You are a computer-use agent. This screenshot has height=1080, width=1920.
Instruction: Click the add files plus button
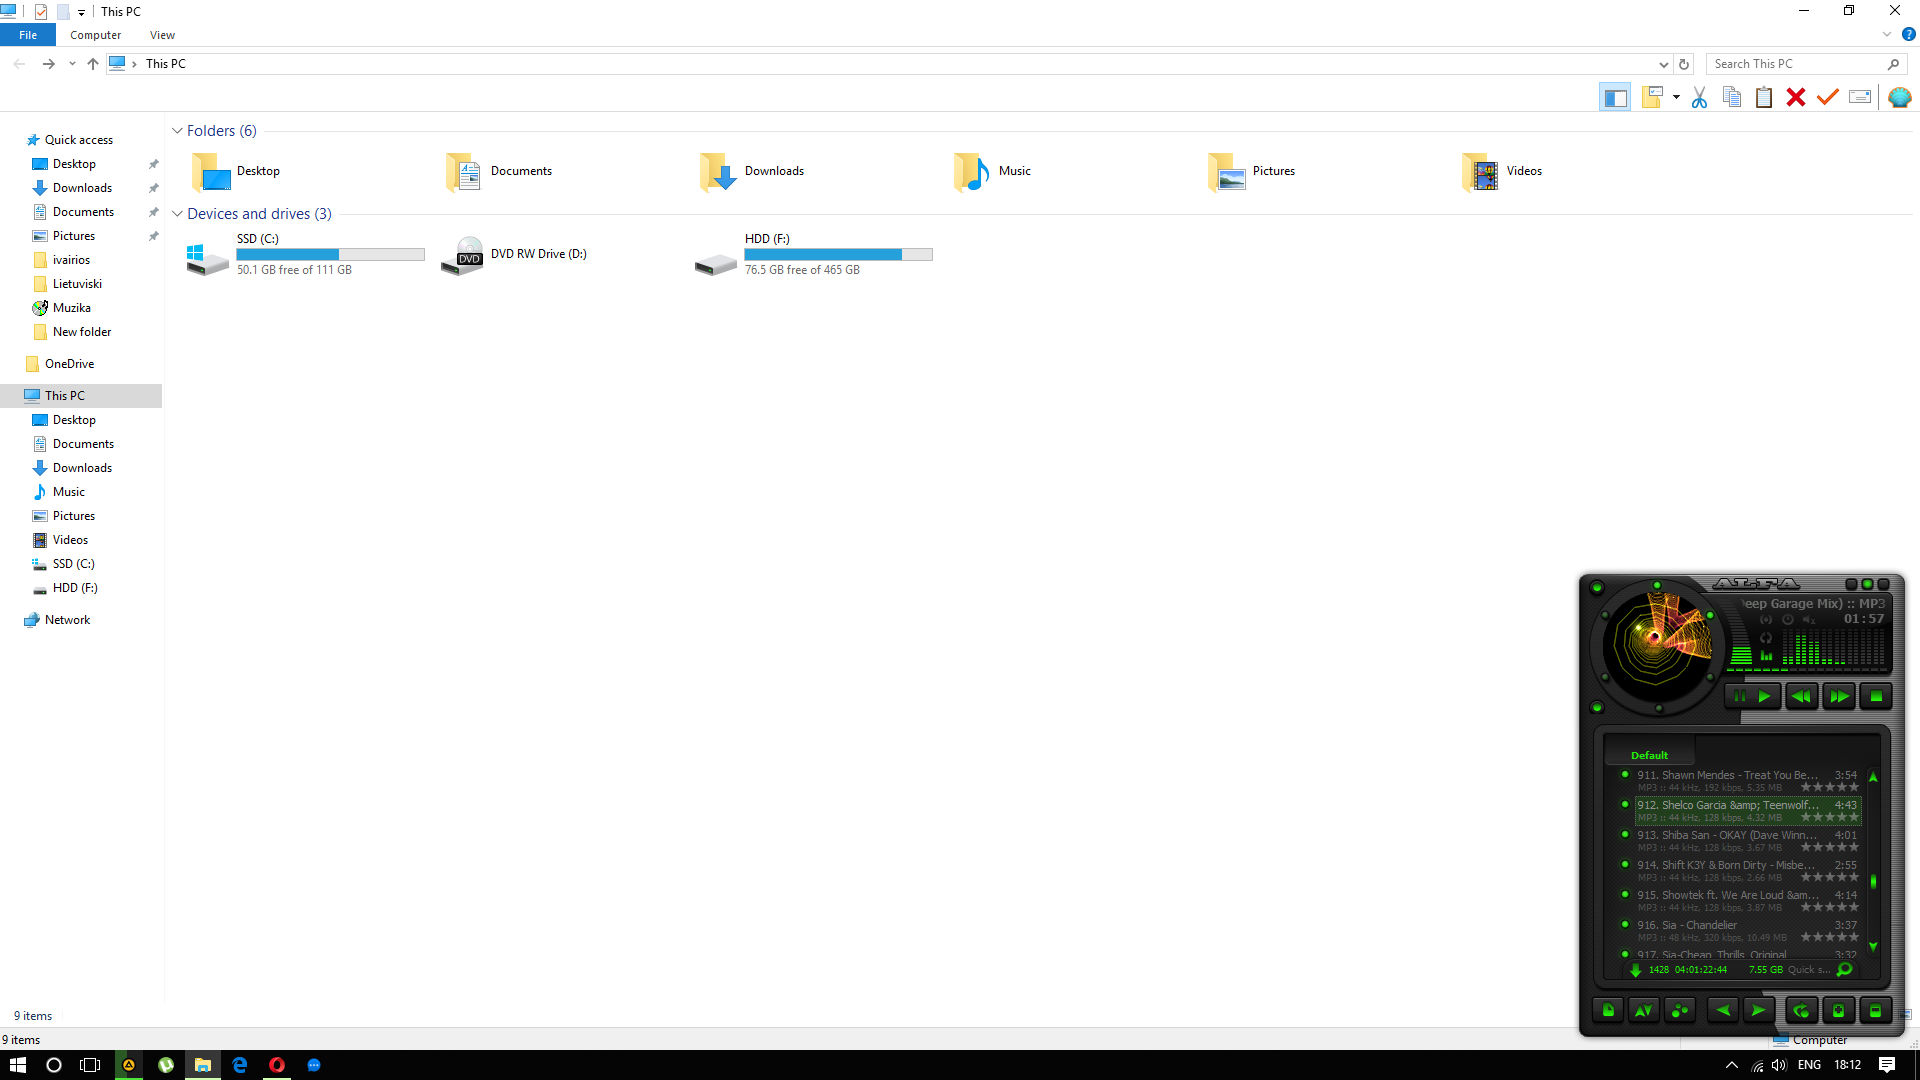coord(1838,1011)
